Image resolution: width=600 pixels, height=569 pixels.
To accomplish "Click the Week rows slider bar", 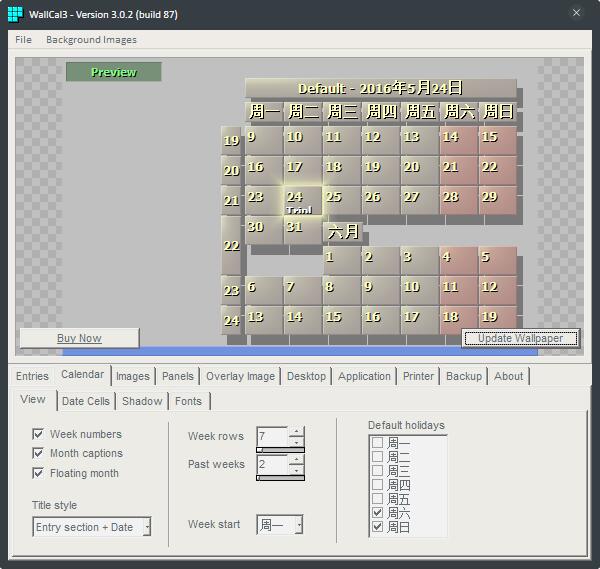I will [x=280, y=450].
